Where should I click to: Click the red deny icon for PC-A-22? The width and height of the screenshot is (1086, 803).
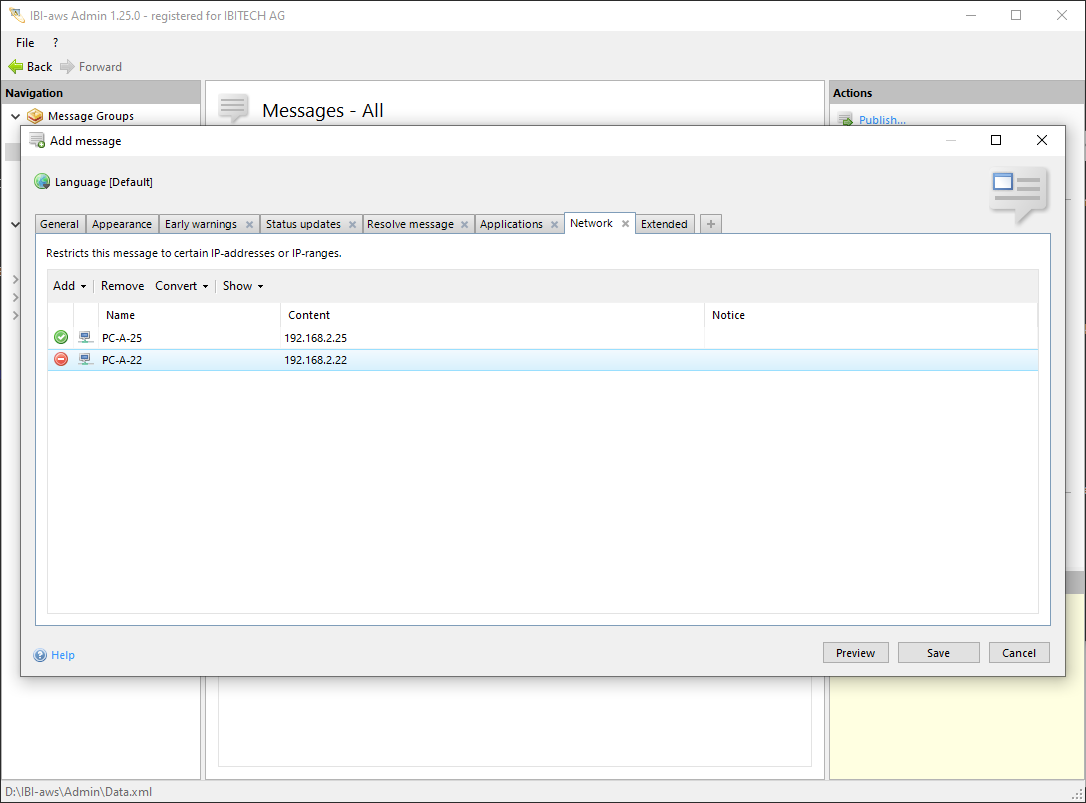(x=61, y=360)
